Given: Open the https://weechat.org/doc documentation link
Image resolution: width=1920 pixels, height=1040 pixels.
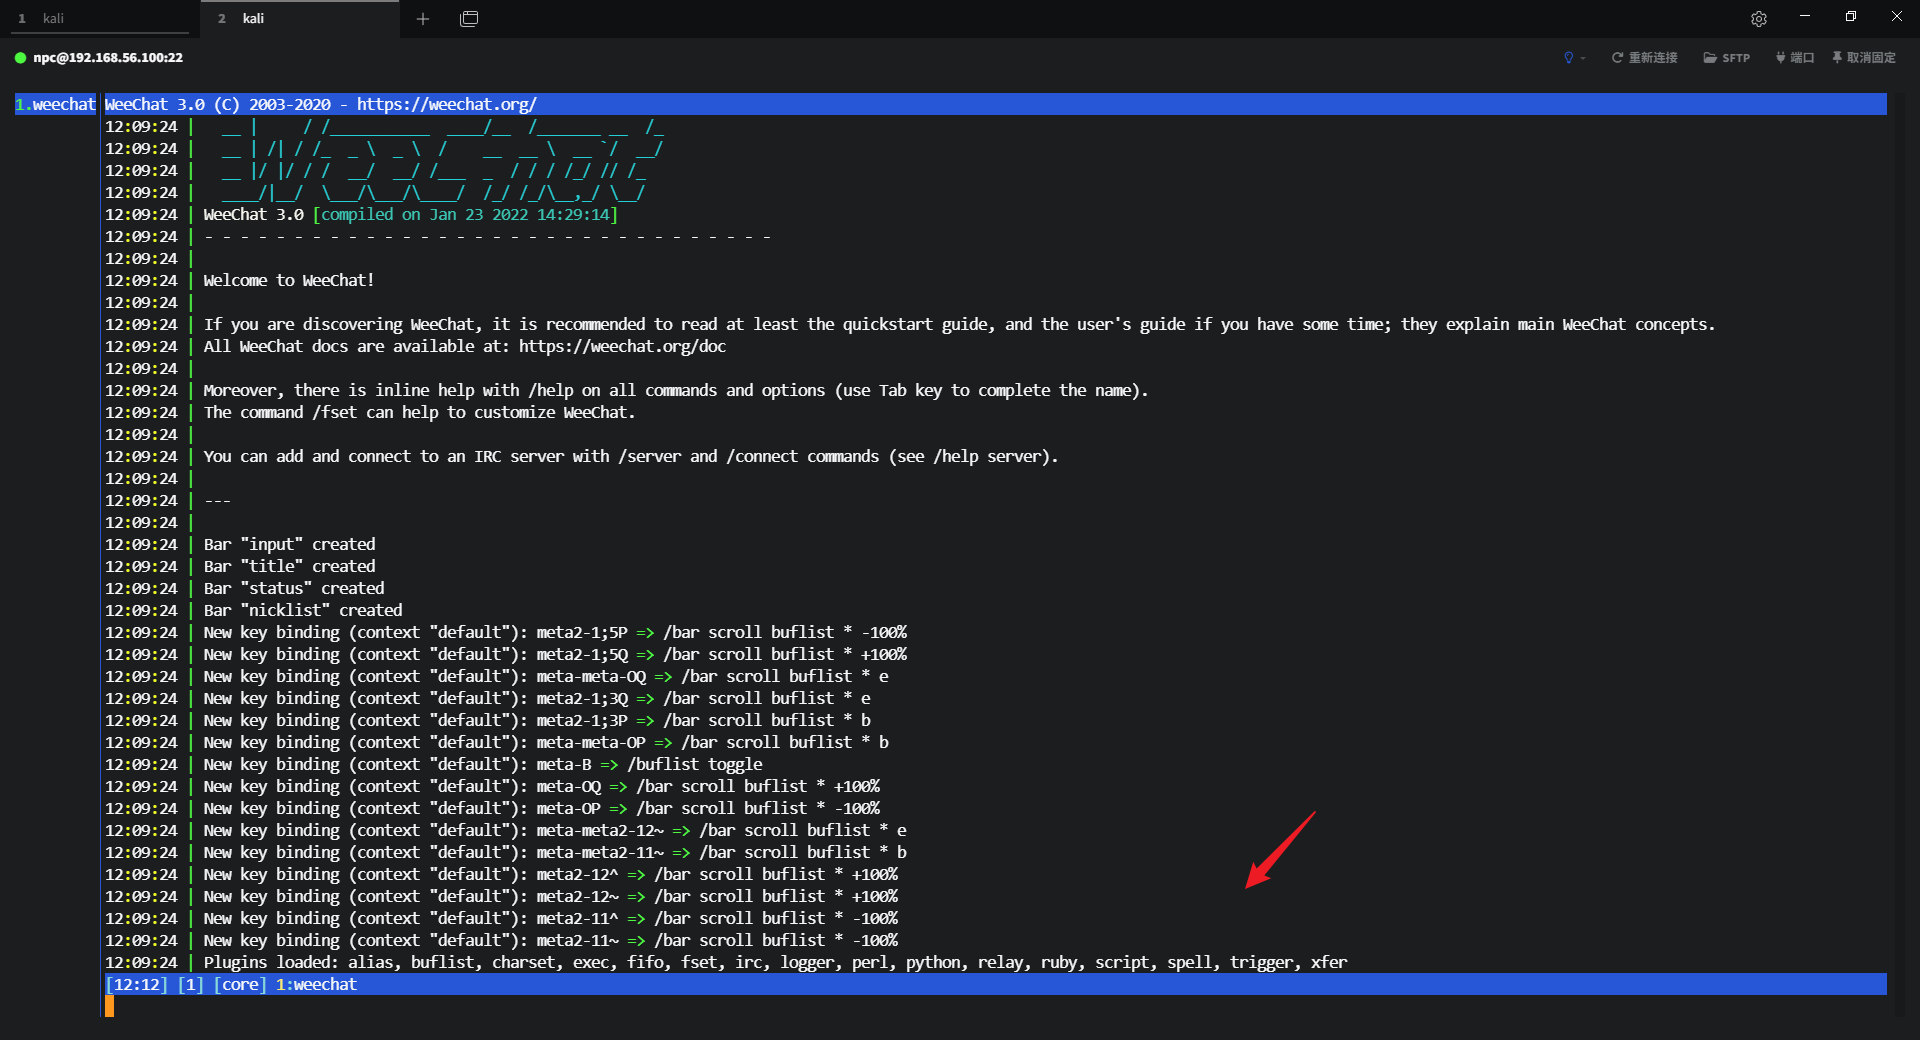Looking at the screenshot, I should click(622, 346).
